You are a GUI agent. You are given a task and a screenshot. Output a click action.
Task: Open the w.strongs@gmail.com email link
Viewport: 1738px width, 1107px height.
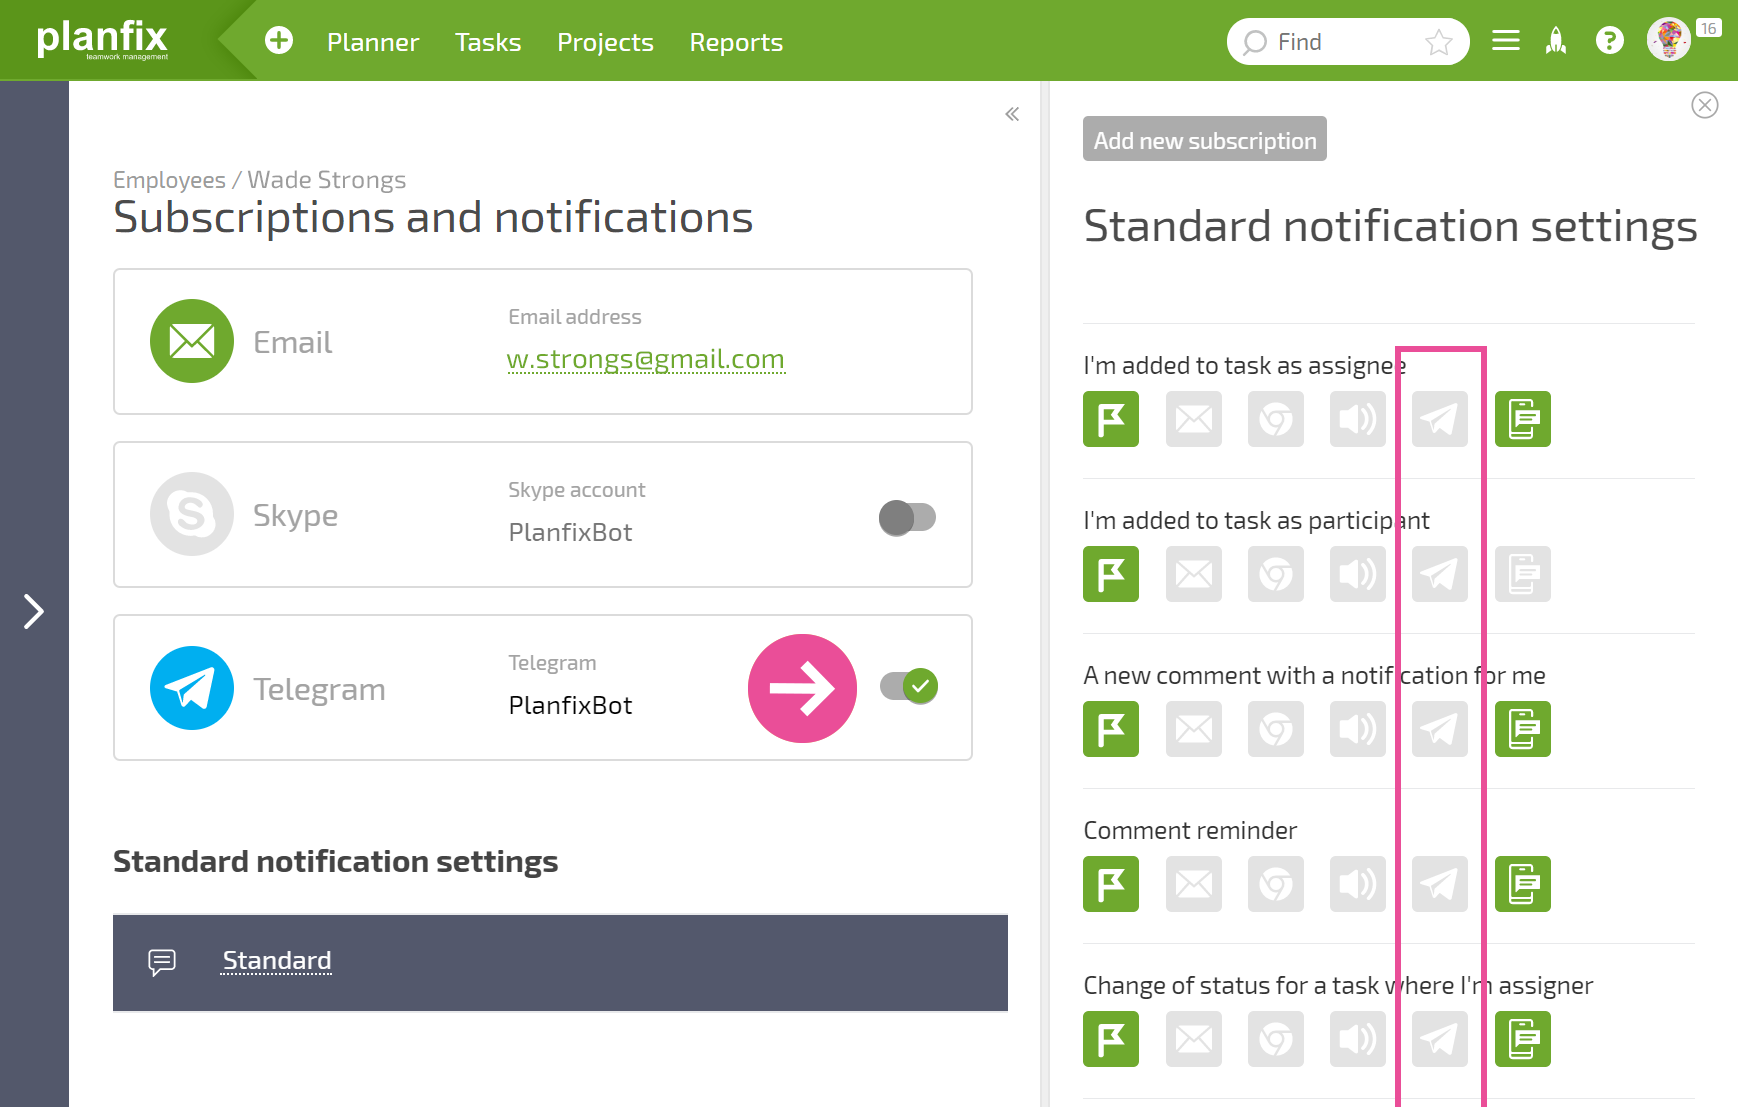pos(646,359)
